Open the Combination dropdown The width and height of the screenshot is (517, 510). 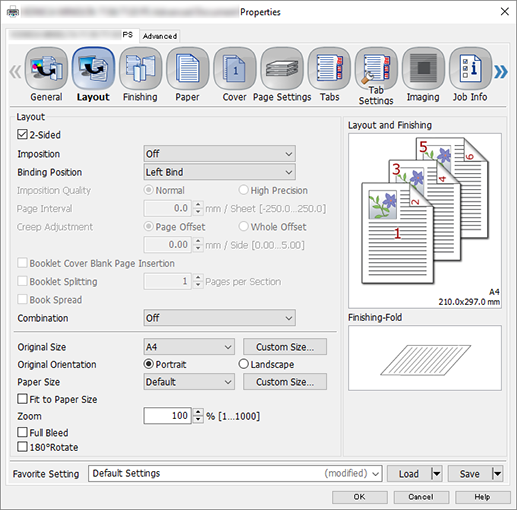click(219, 318)
